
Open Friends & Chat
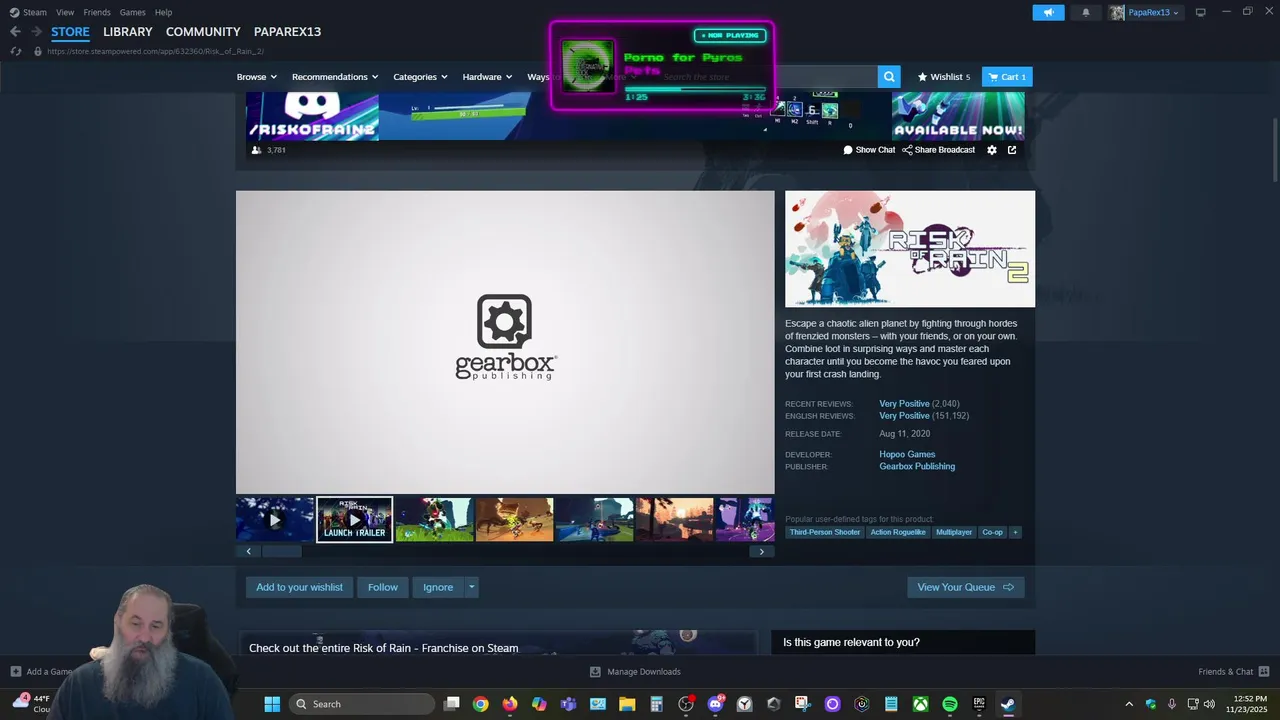1233,672
